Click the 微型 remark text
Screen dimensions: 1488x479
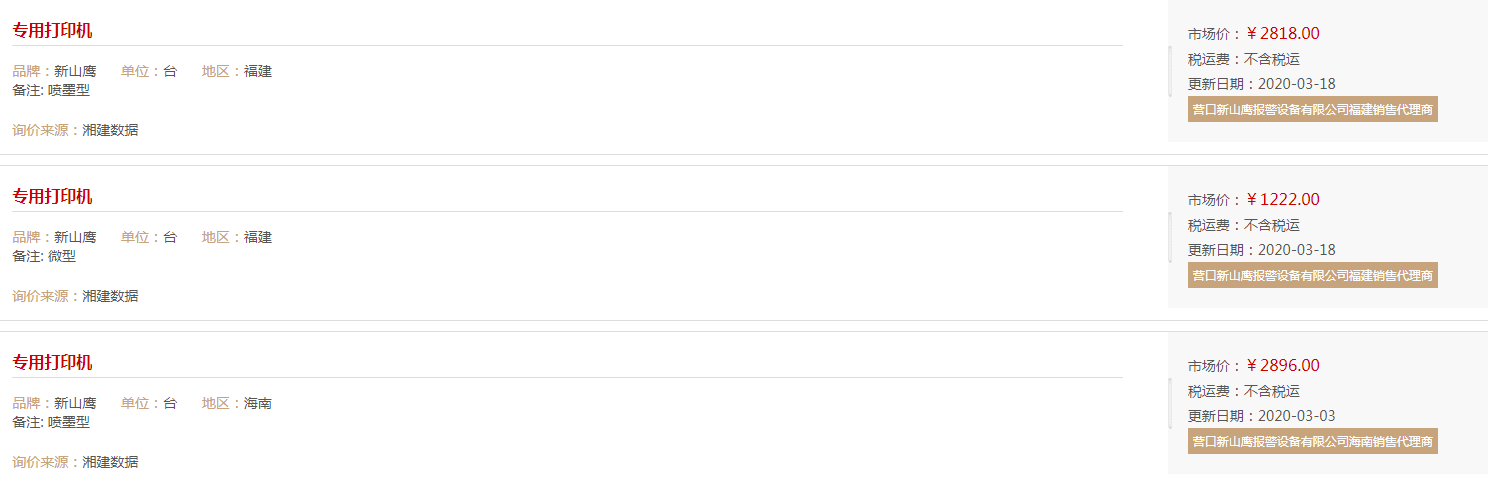coord(62,256)
